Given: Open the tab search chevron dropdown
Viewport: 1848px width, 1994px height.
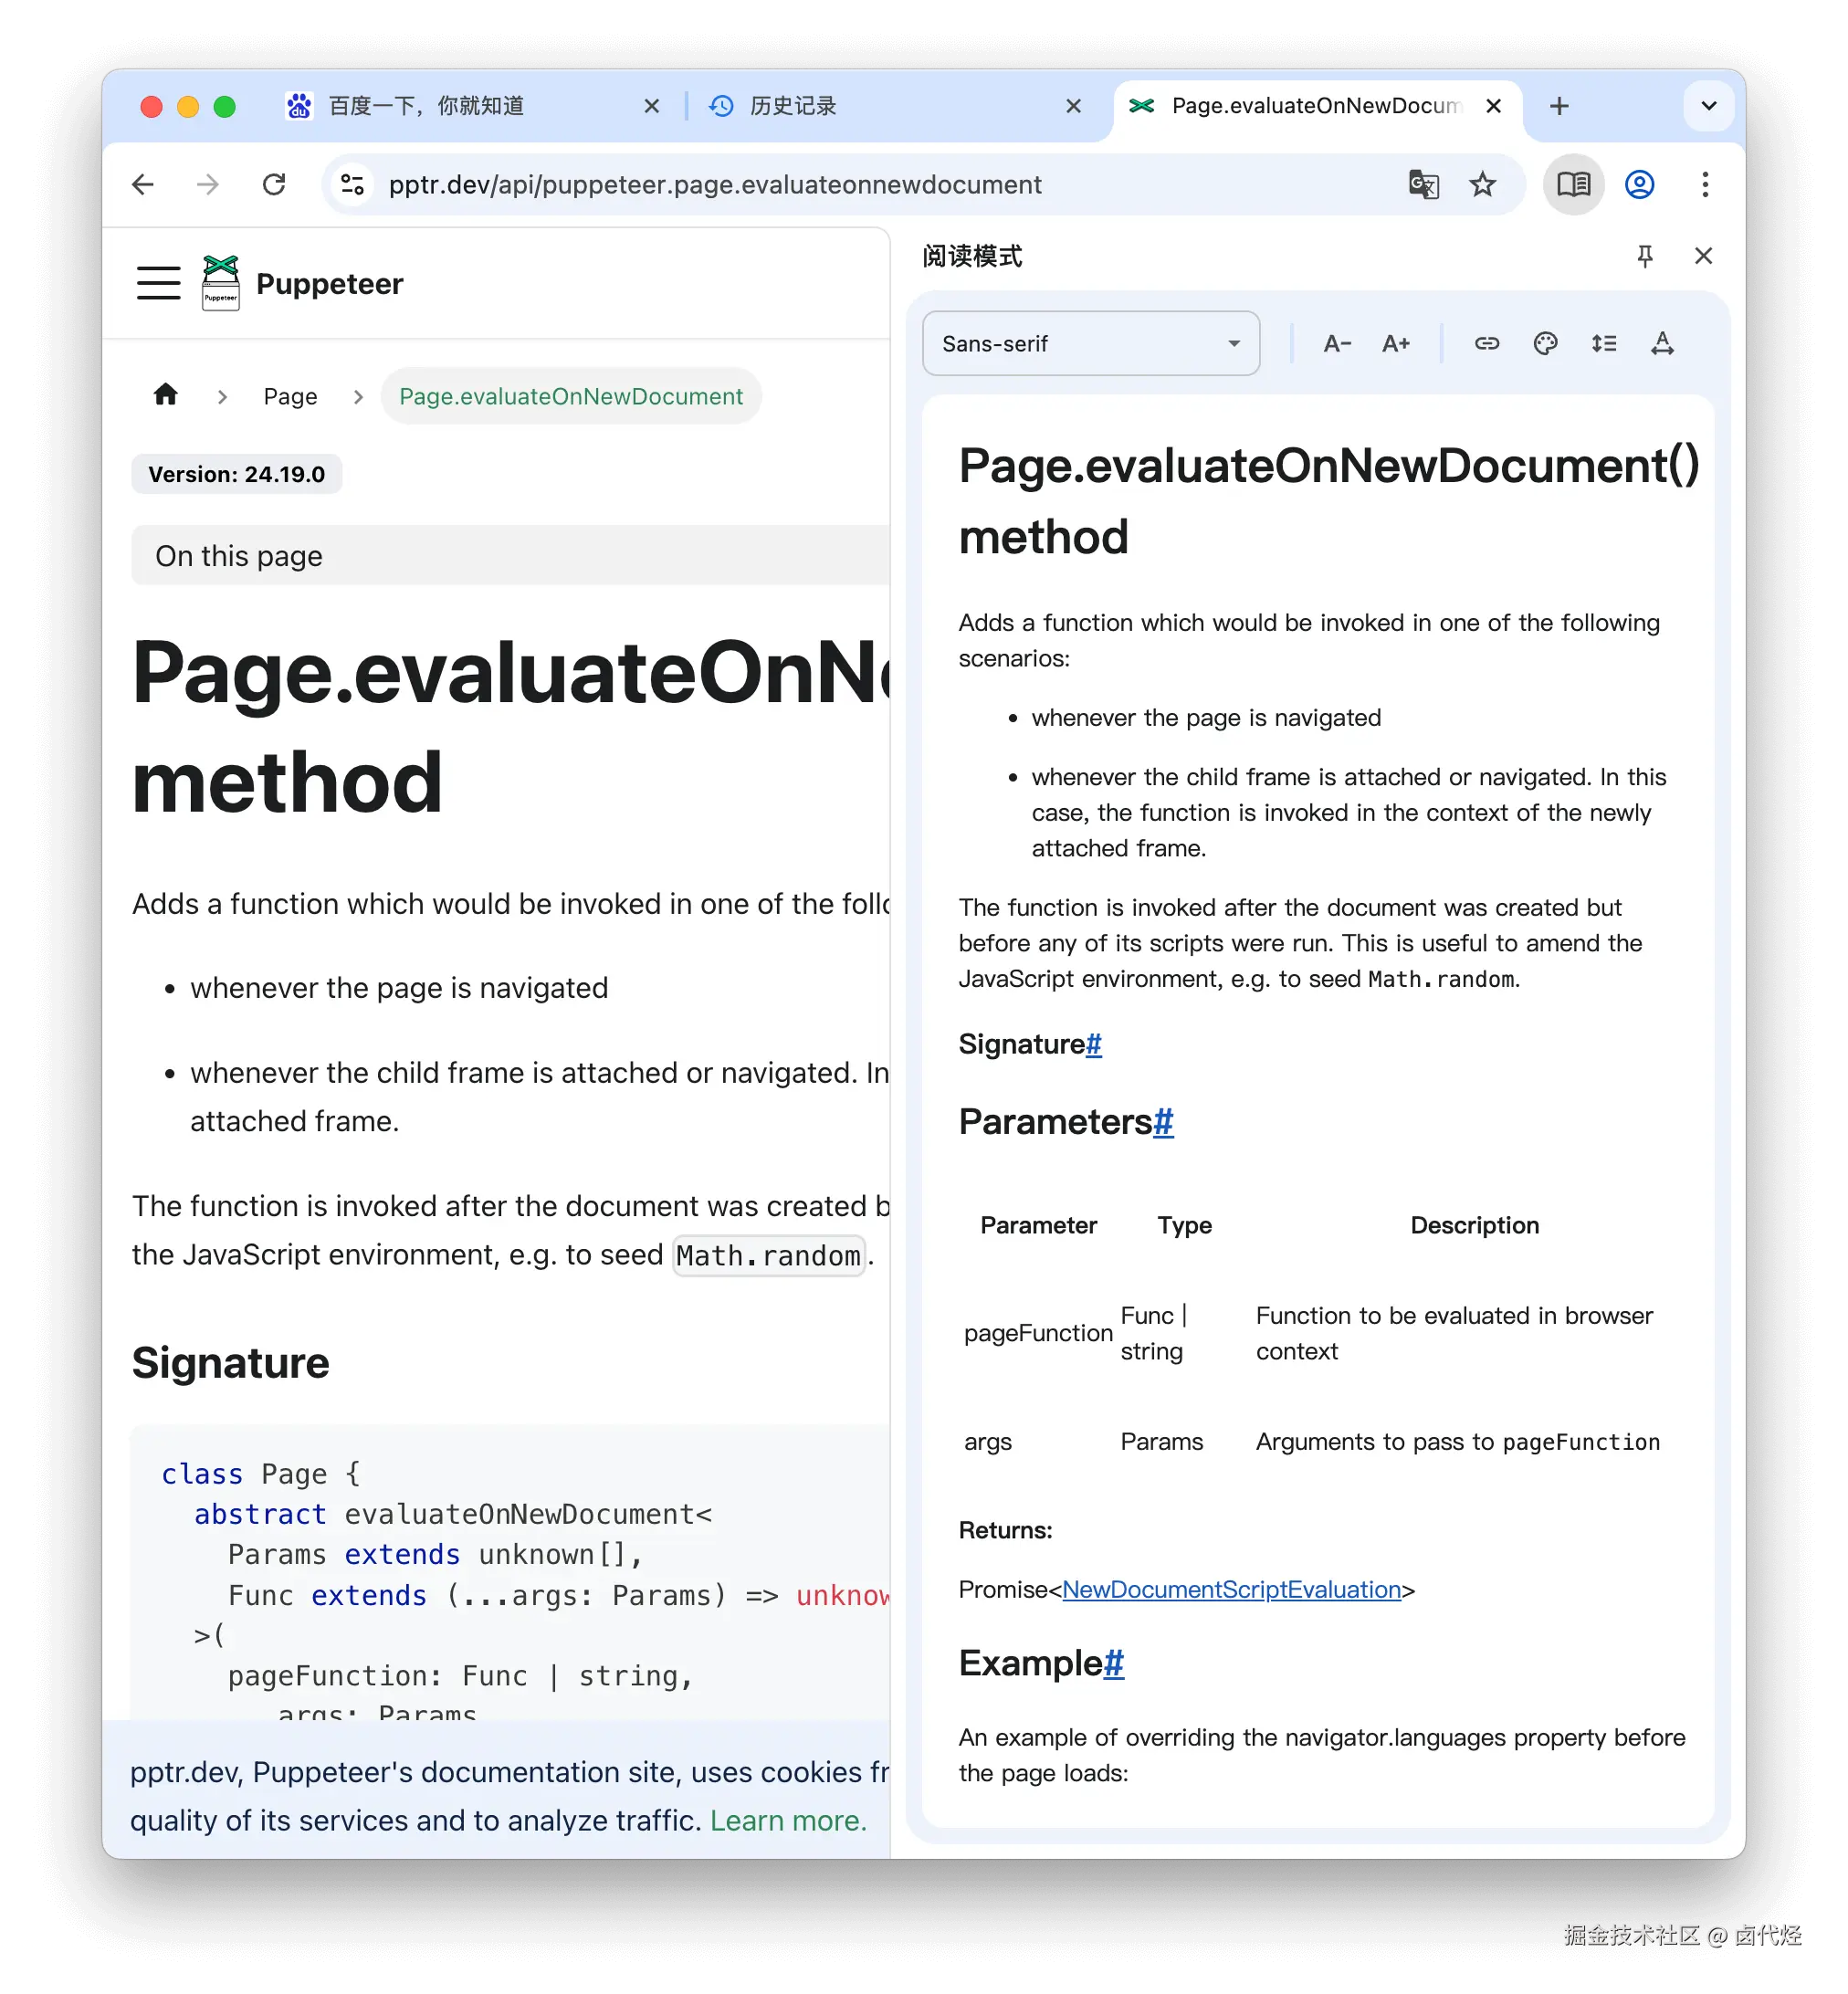Looking at the screenshot, I should [1709, 106].
